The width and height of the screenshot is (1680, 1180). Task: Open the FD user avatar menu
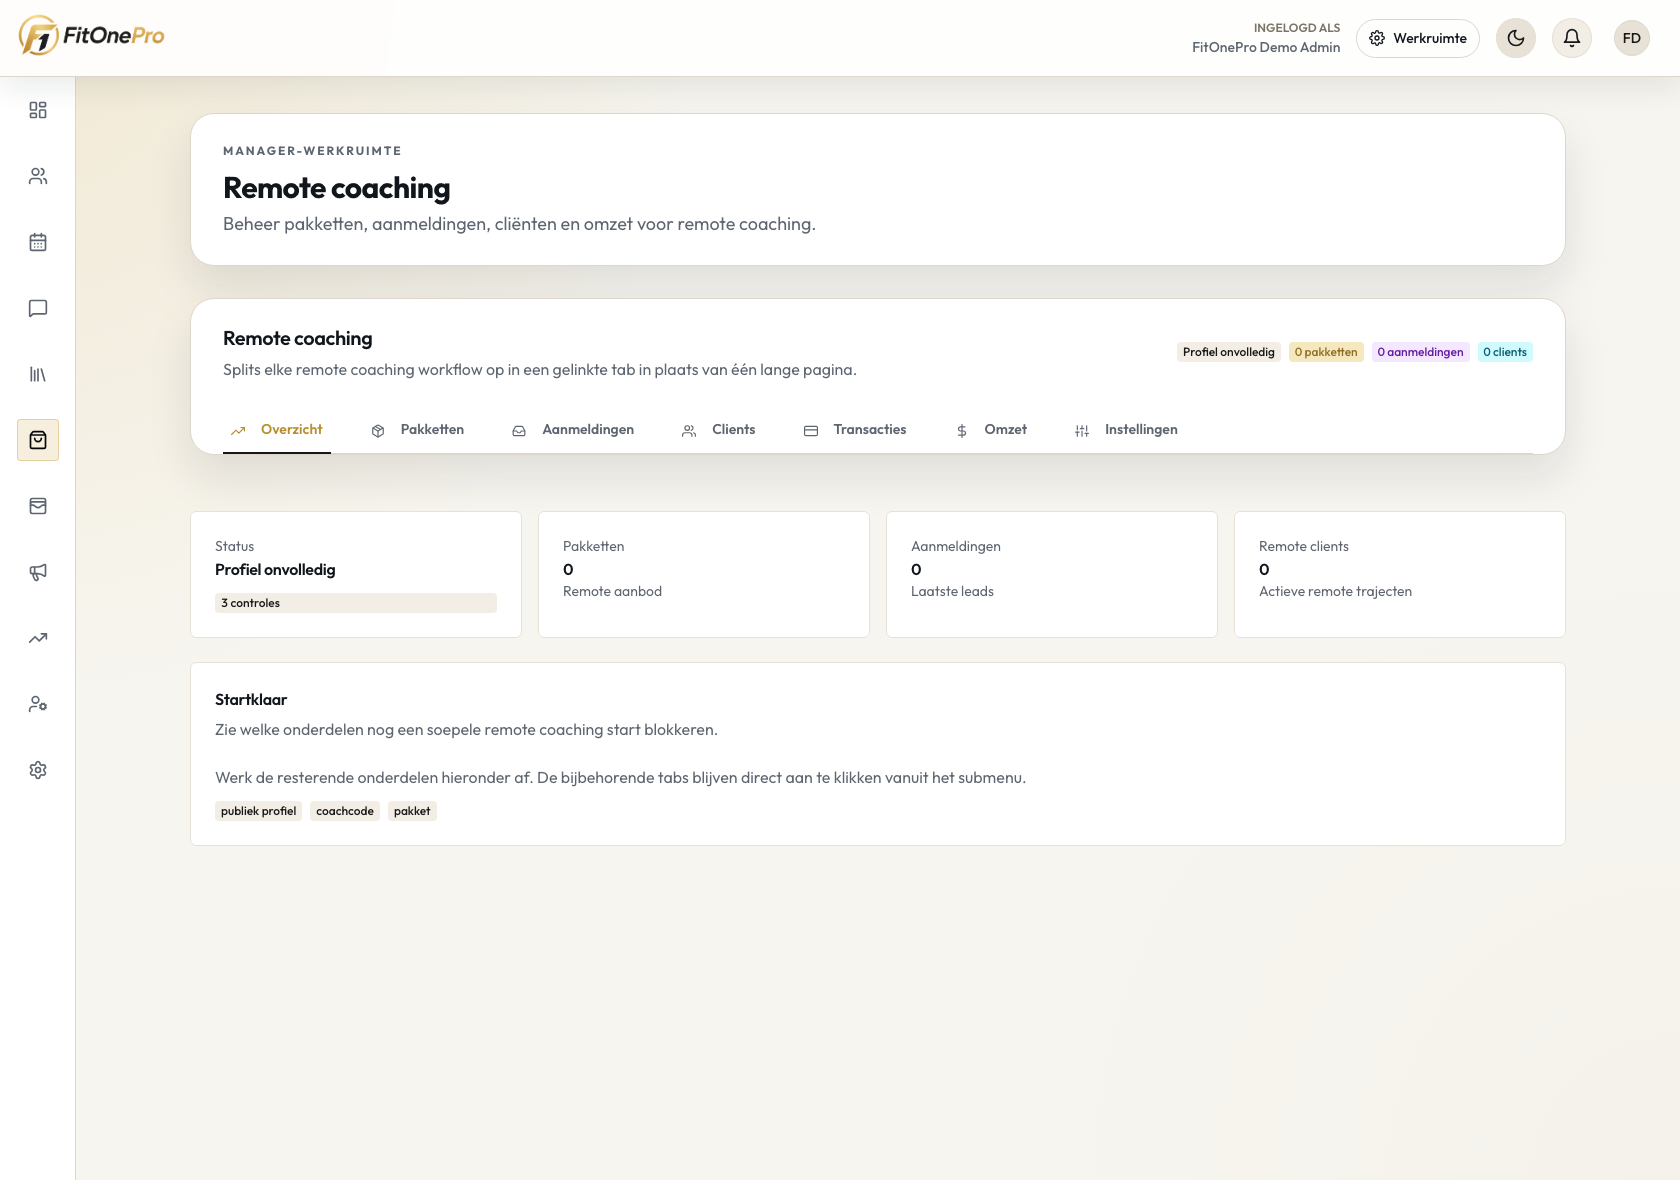tap(1632, 38)
